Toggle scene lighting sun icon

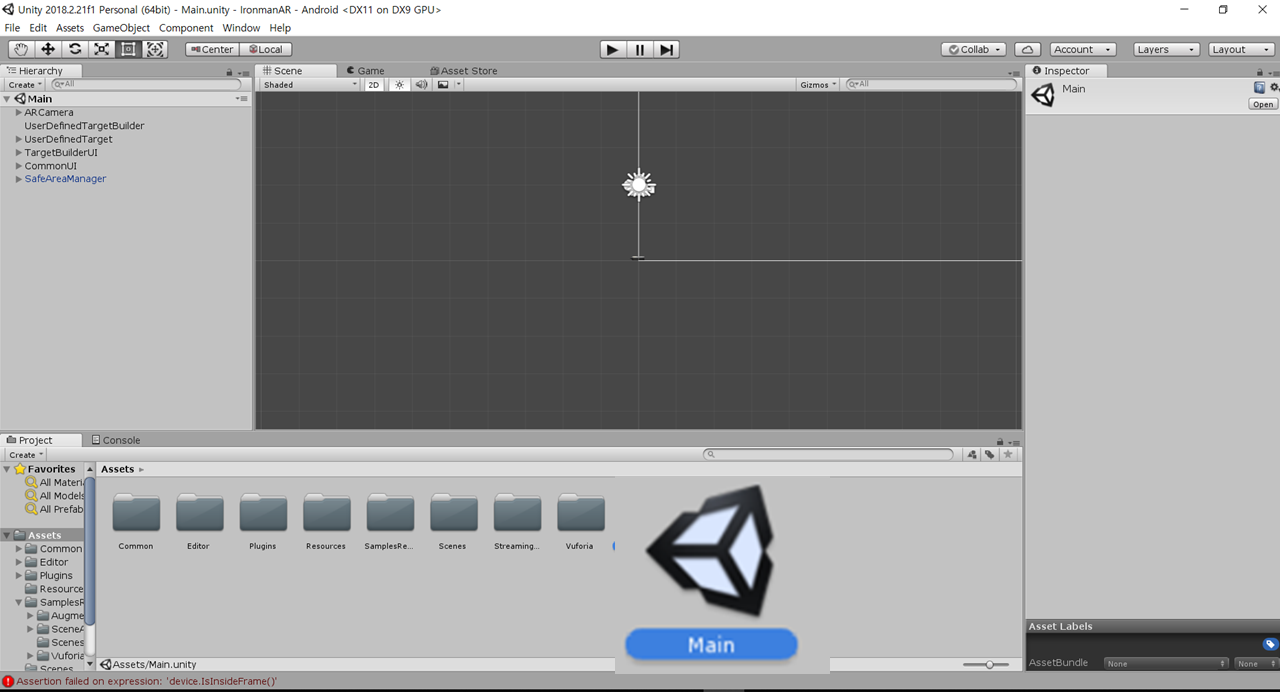point(399,85)
